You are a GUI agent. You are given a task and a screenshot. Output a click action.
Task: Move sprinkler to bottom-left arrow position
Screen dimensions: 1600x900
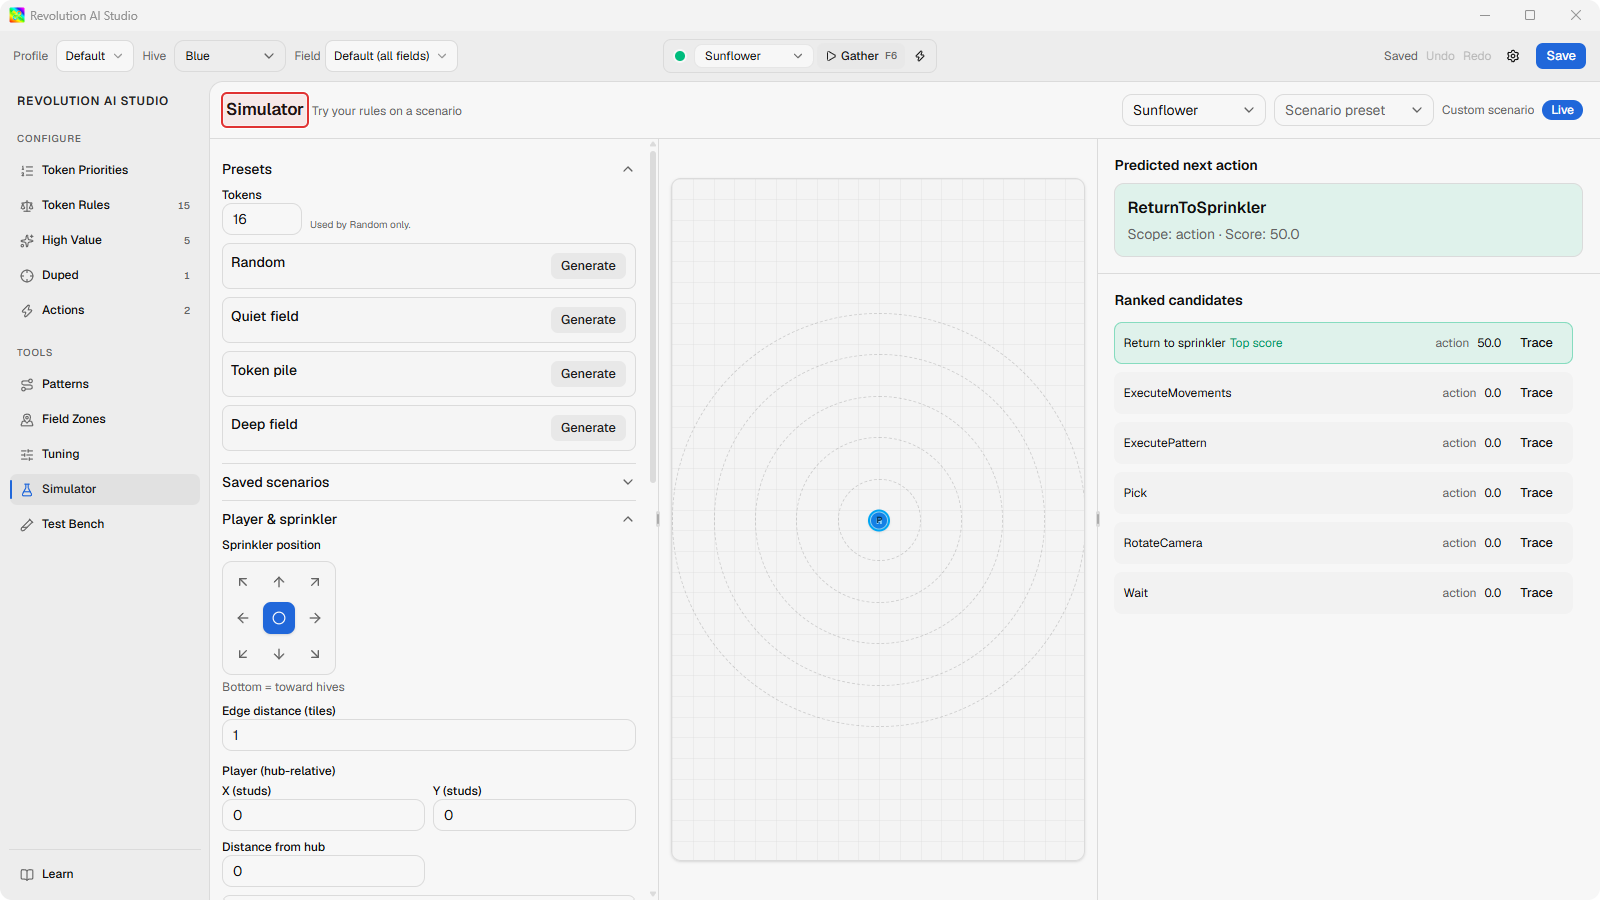(x=243, y=654)
